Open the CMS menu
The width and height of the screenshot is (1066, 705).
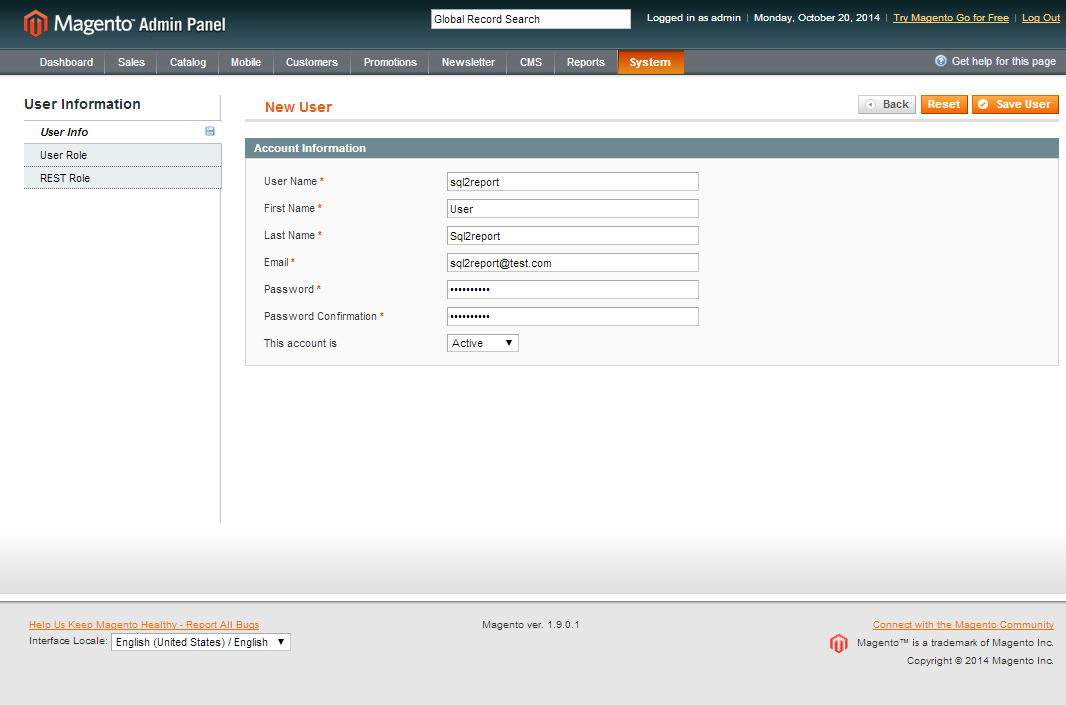(531, 62)
